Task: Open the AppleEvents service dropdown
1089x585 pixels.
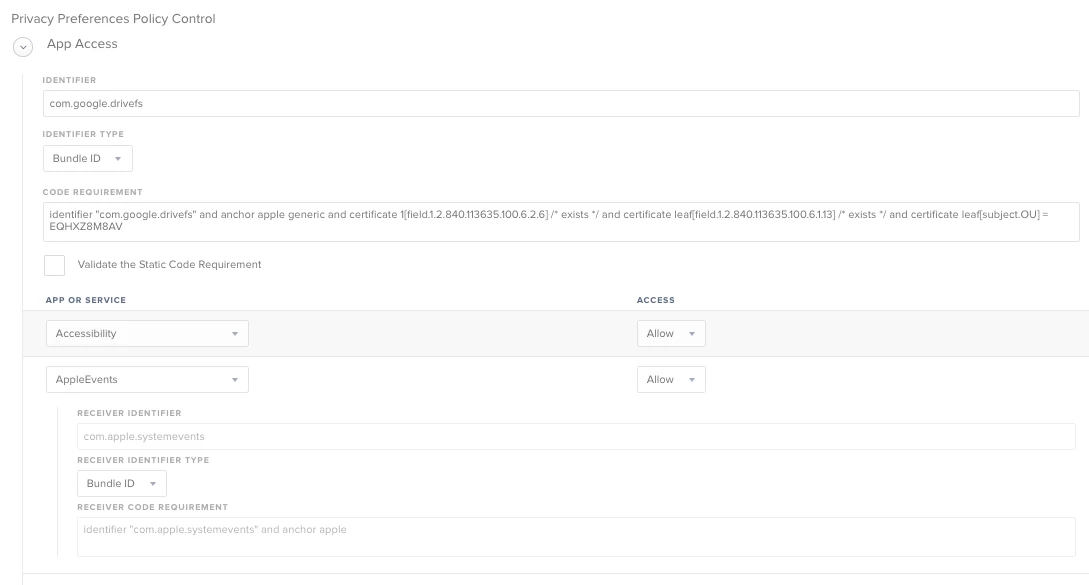Action: (x=147, y=379)
